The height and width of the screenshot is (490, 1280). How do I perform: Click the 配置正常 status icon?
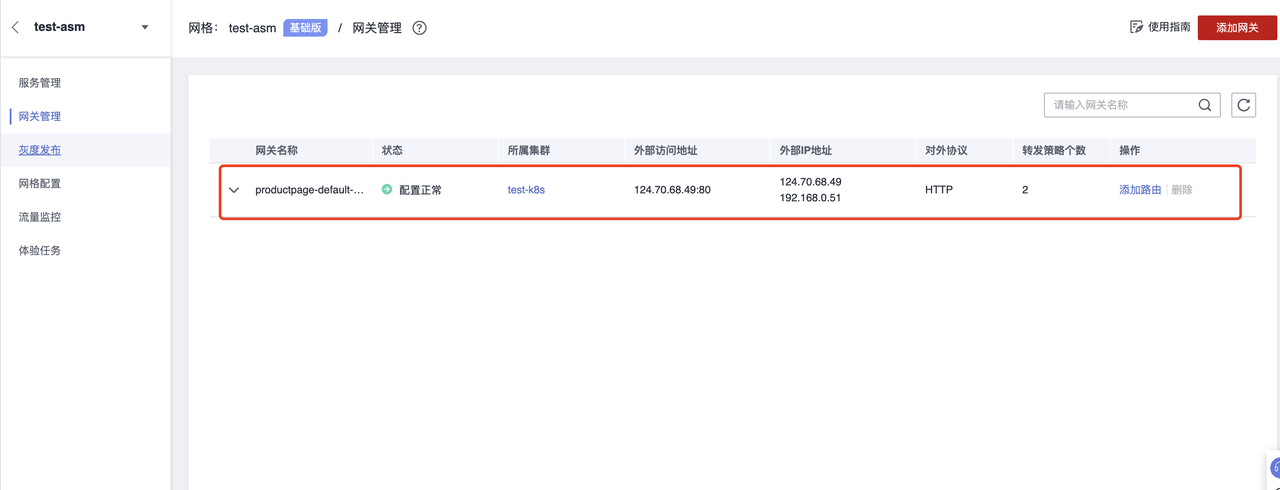387,189
